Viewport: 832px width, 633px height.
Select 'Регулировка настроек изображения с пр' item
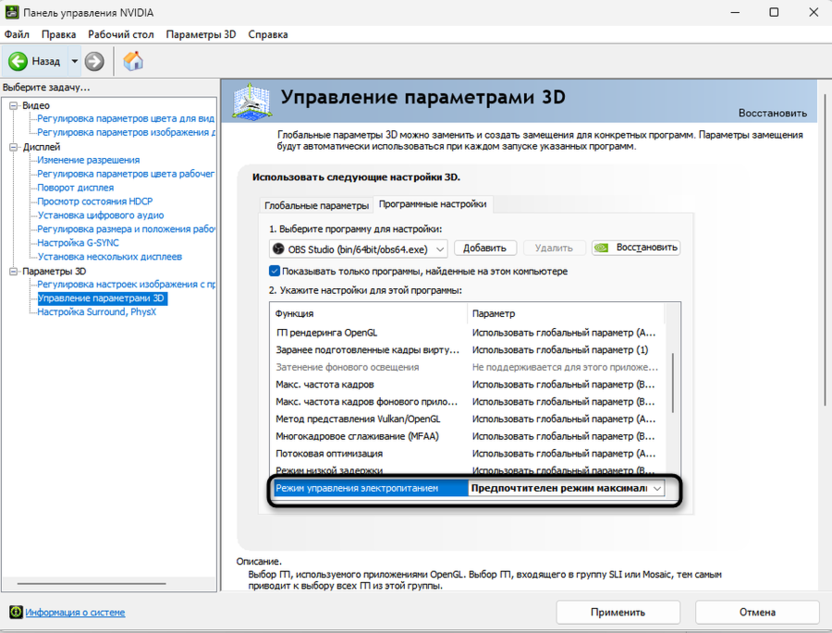click(x=126, y=284)
